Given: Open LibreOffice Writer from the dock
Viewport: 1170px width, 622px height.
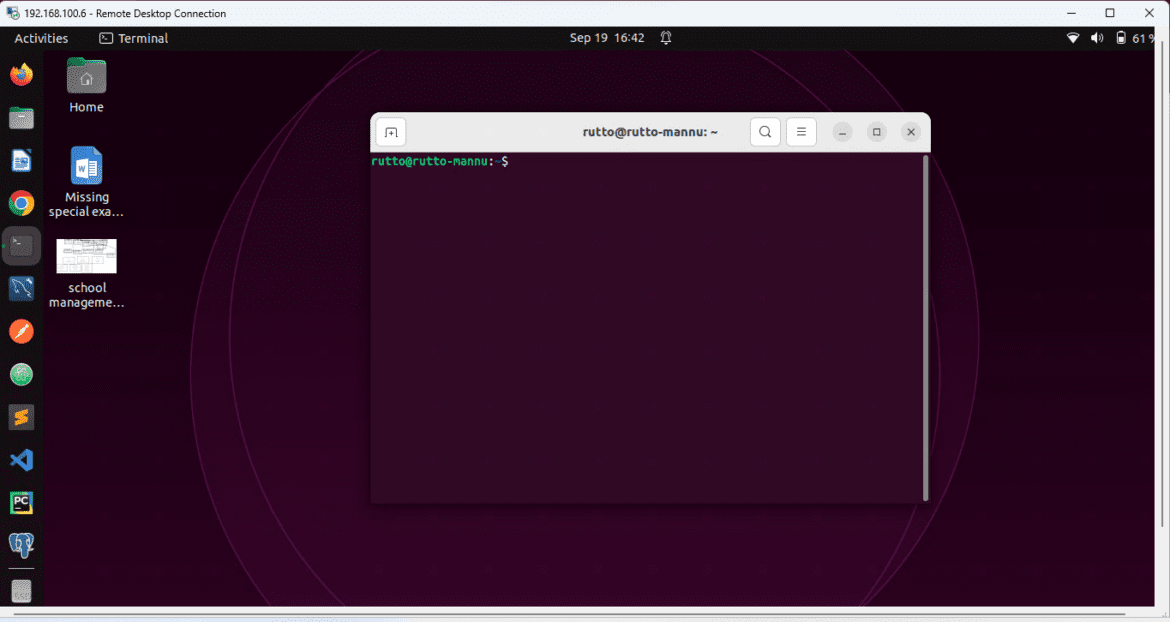Looking at the screenshot, I should [21, 160].
